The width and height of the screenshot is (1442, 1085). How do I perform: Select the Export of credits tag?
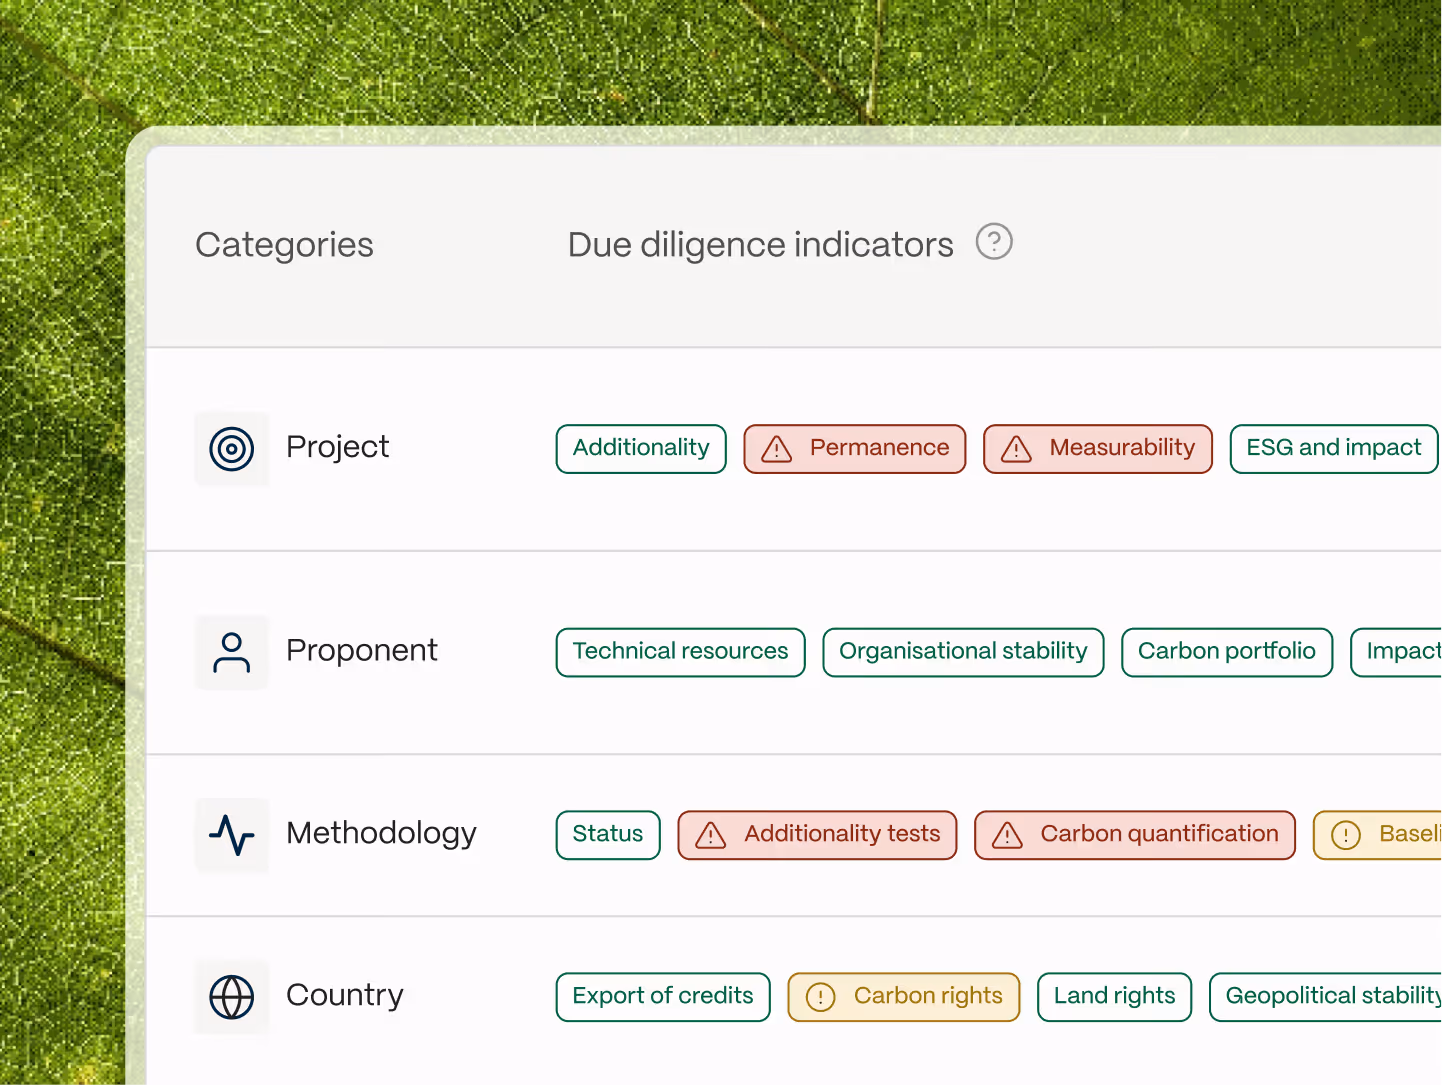pos(663,997)
